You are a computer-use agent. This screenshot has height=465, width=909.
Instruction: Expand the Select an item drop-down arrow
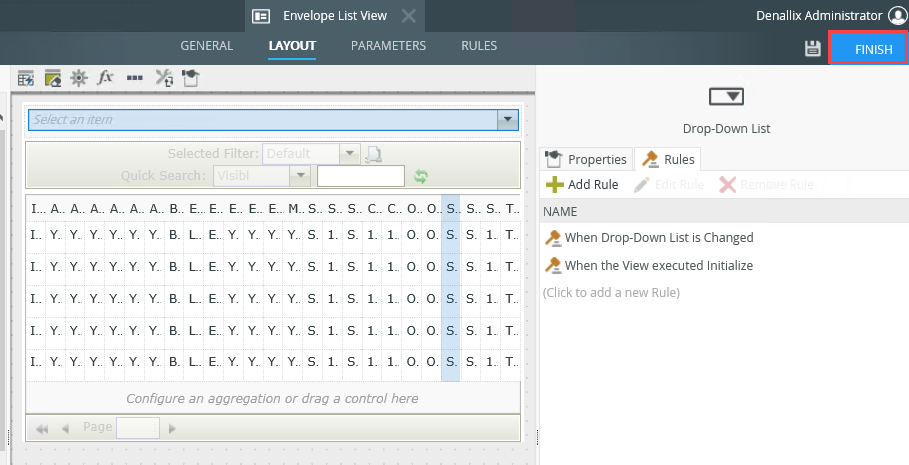507,120
